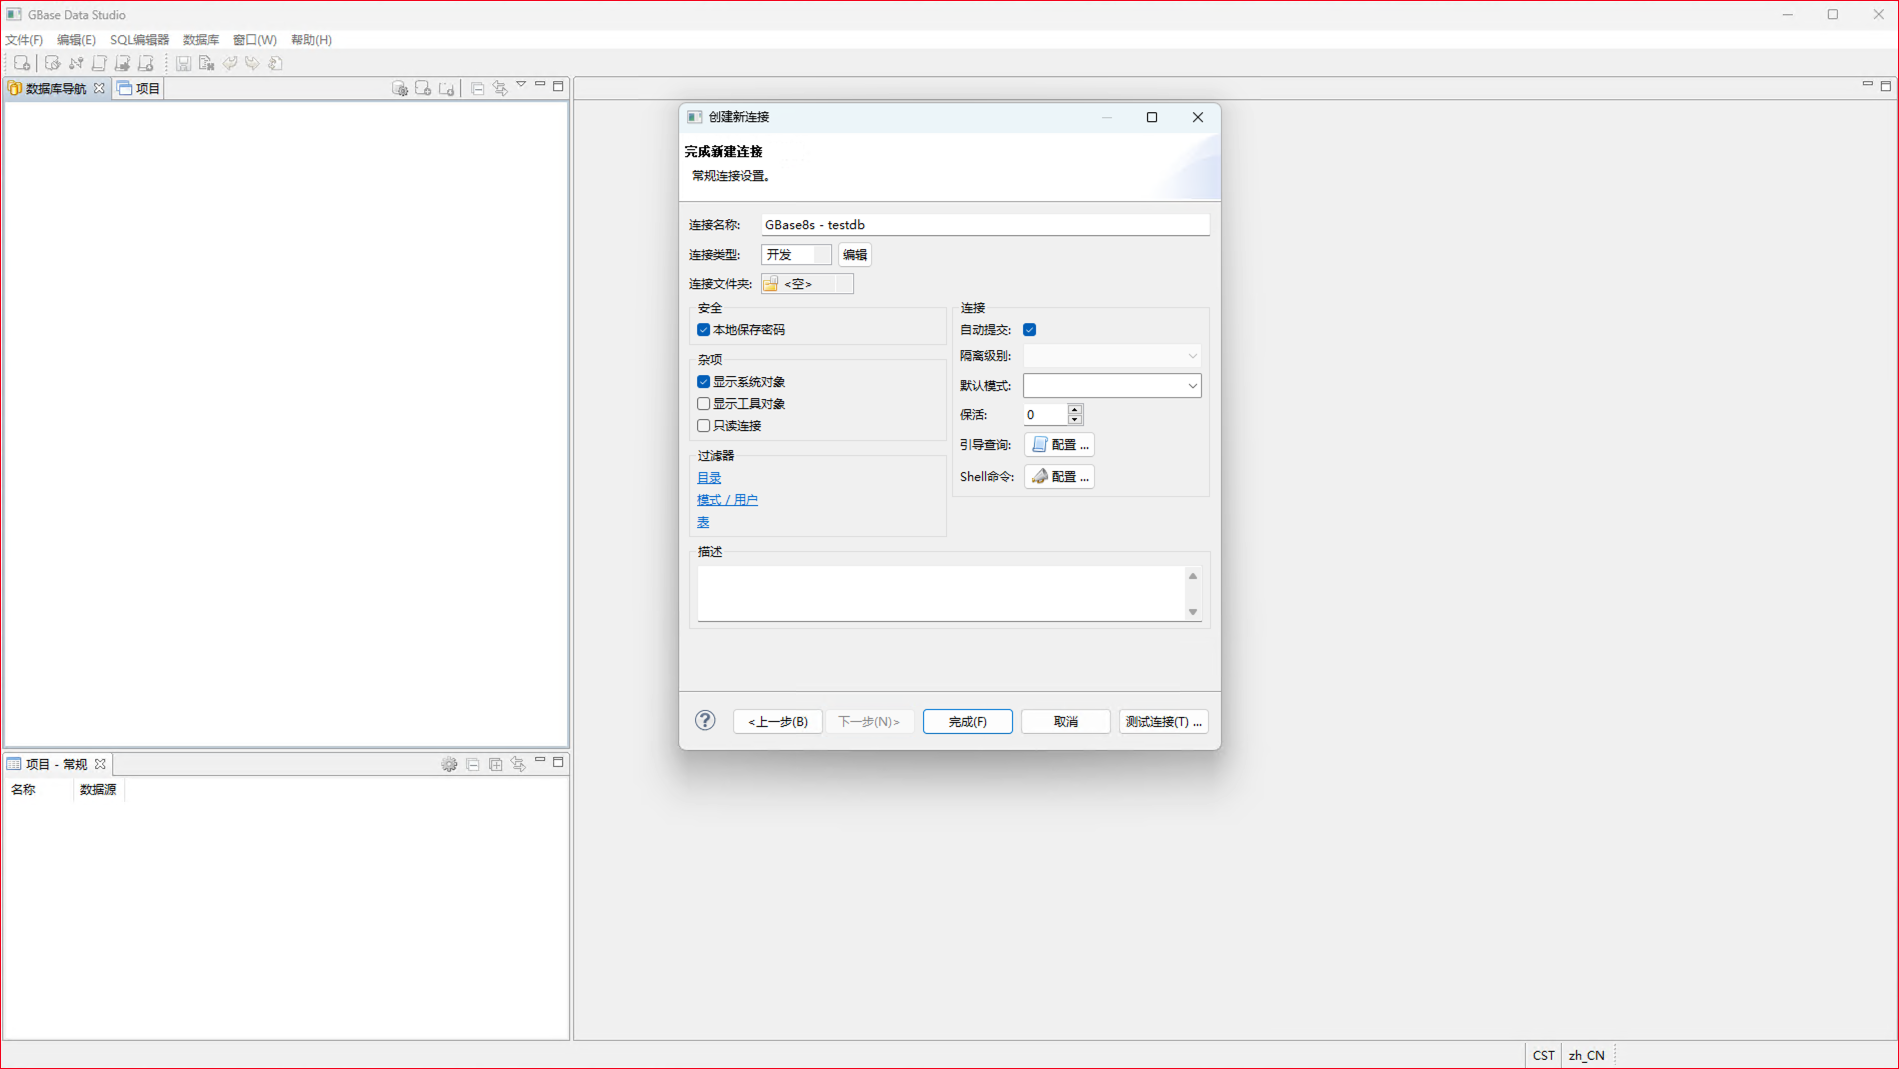This screenshot has width=1899, height=1069.
Task: Click the 编辑 button next to connection type
Action: pyautogui.click(x=855, y=255)
